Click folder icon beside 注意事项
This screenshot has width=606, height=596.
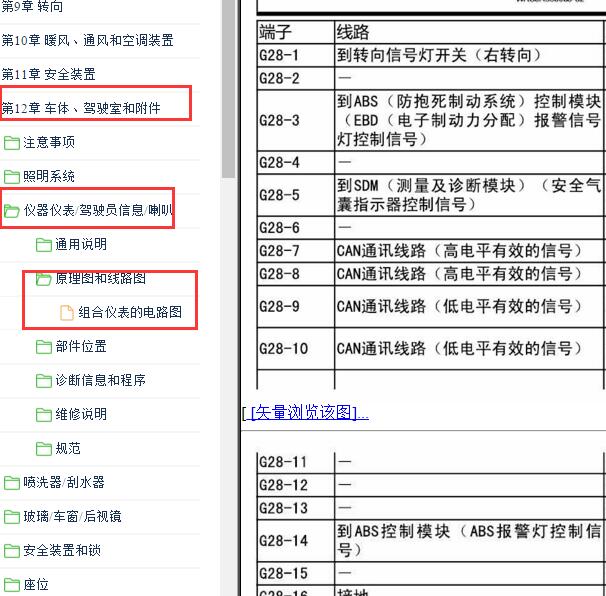12,143
